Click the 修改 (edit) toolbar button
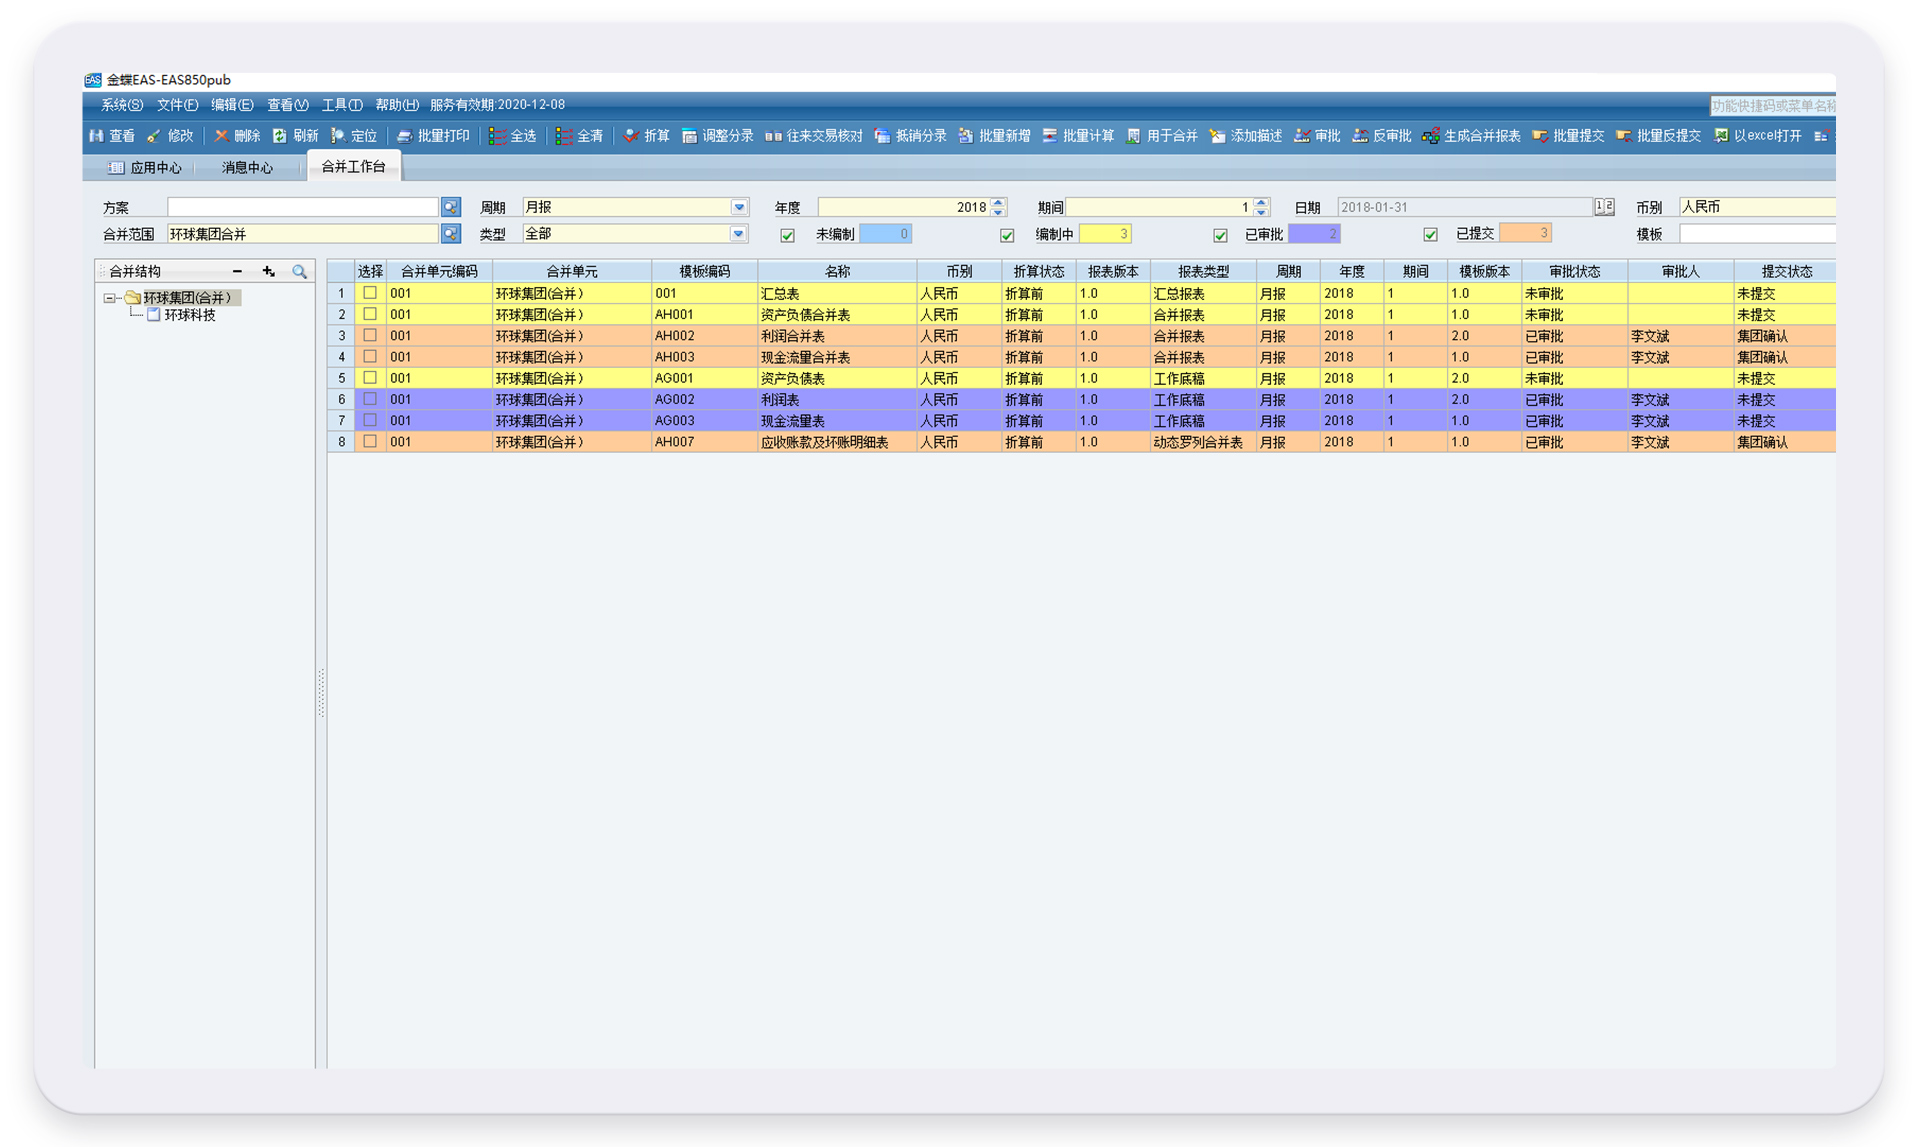The image size is (1918, 1147). pos(170,136)
